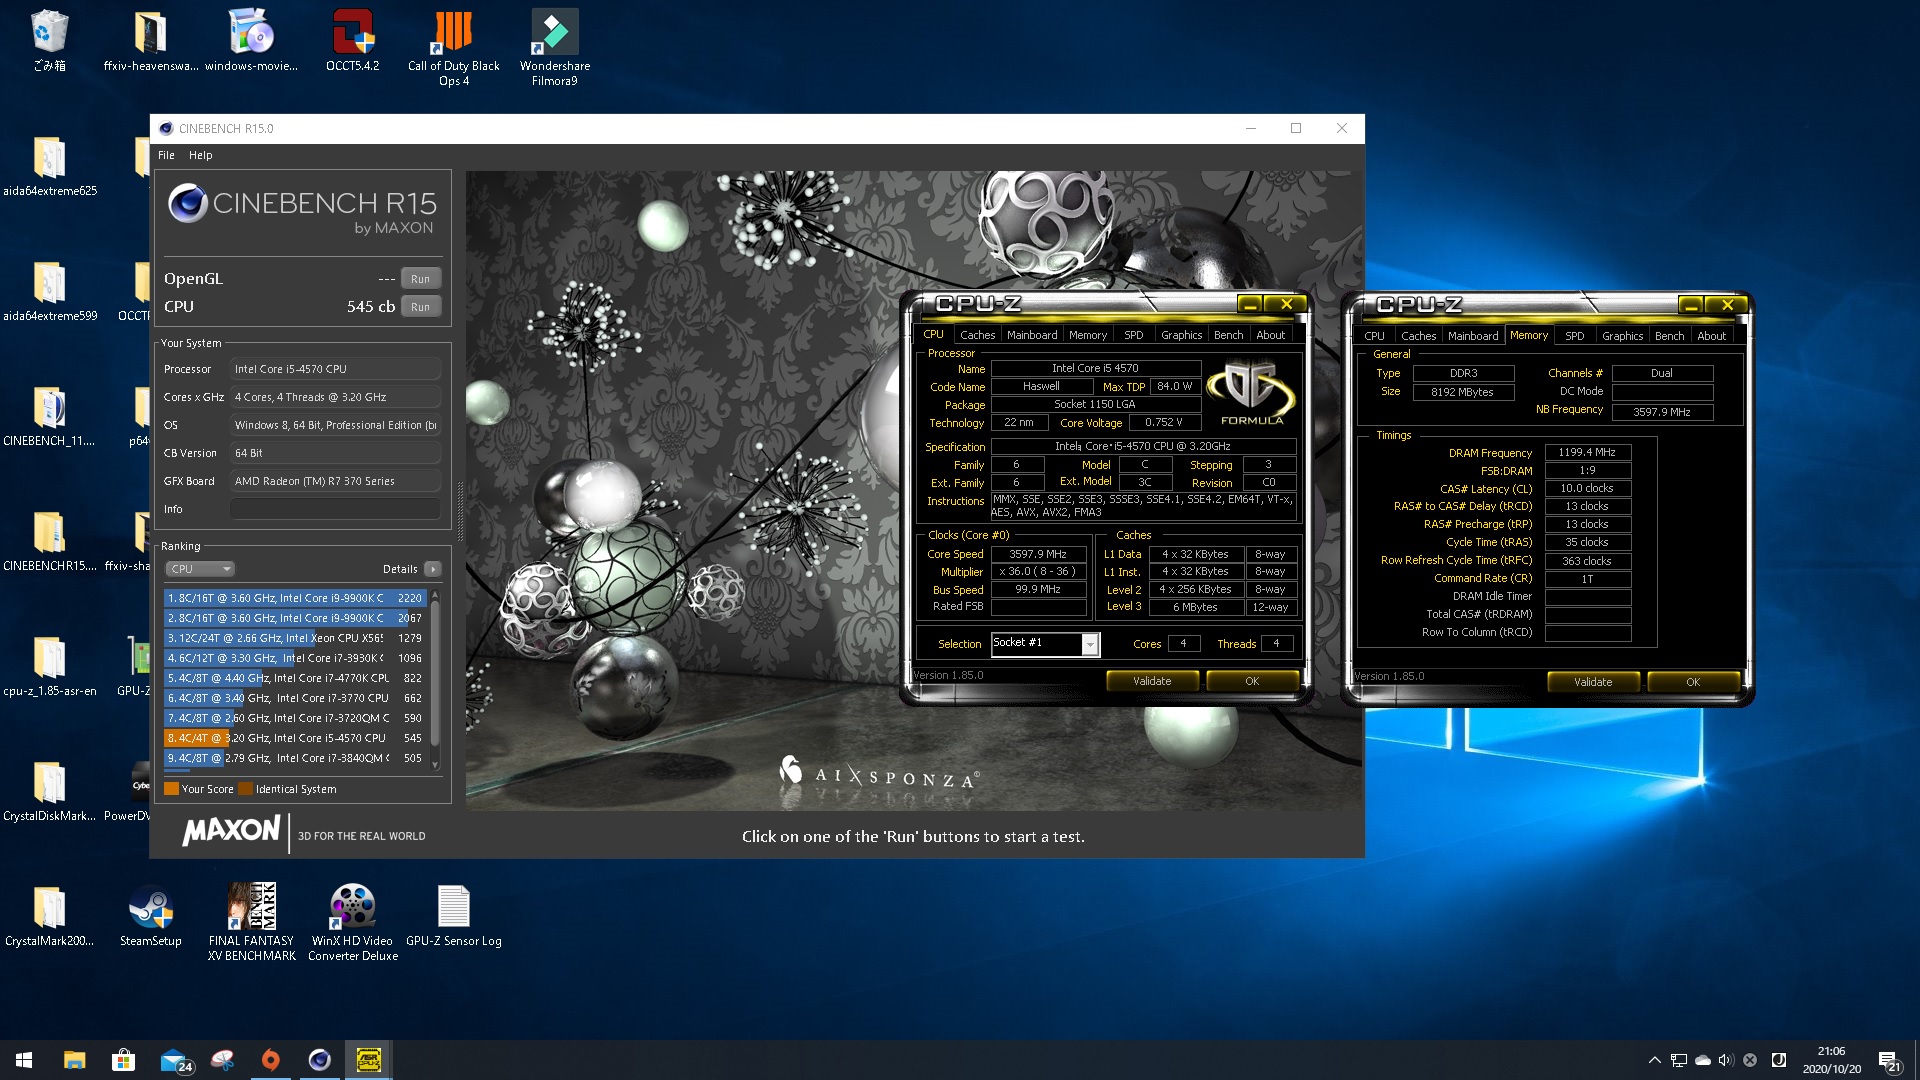Click OK in left CPU-Z window
Screen dimensions: 1920x1080
pos(1252,681)
